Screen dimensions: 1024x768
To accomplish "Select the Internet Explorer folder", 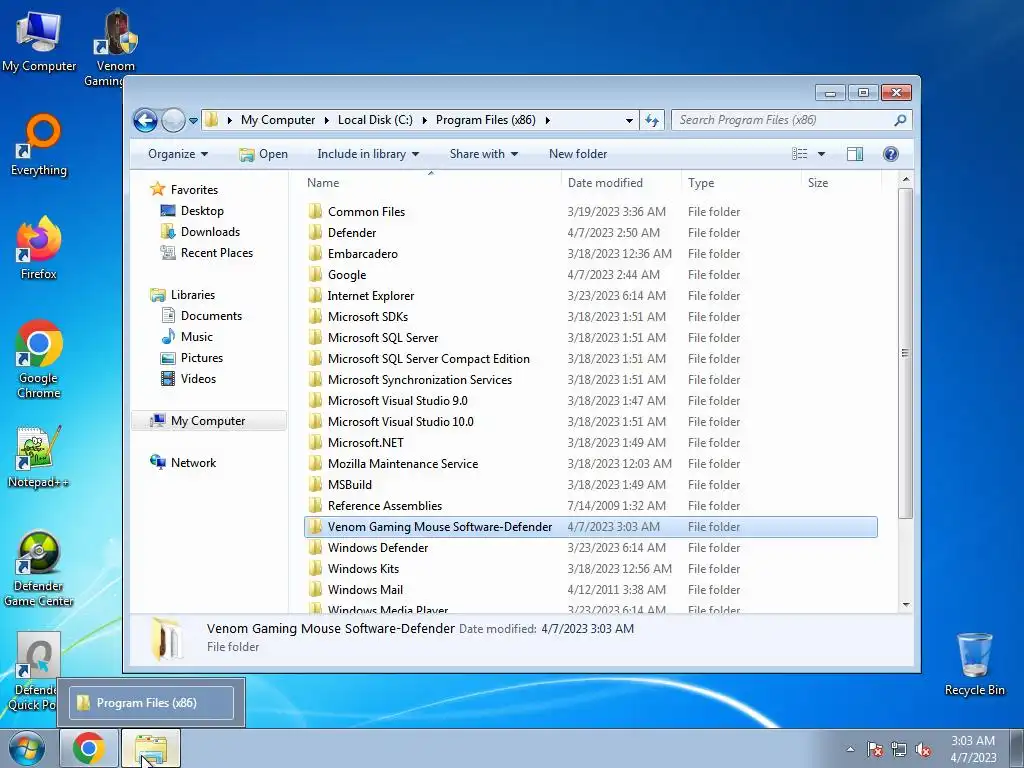I will (590, 296).
